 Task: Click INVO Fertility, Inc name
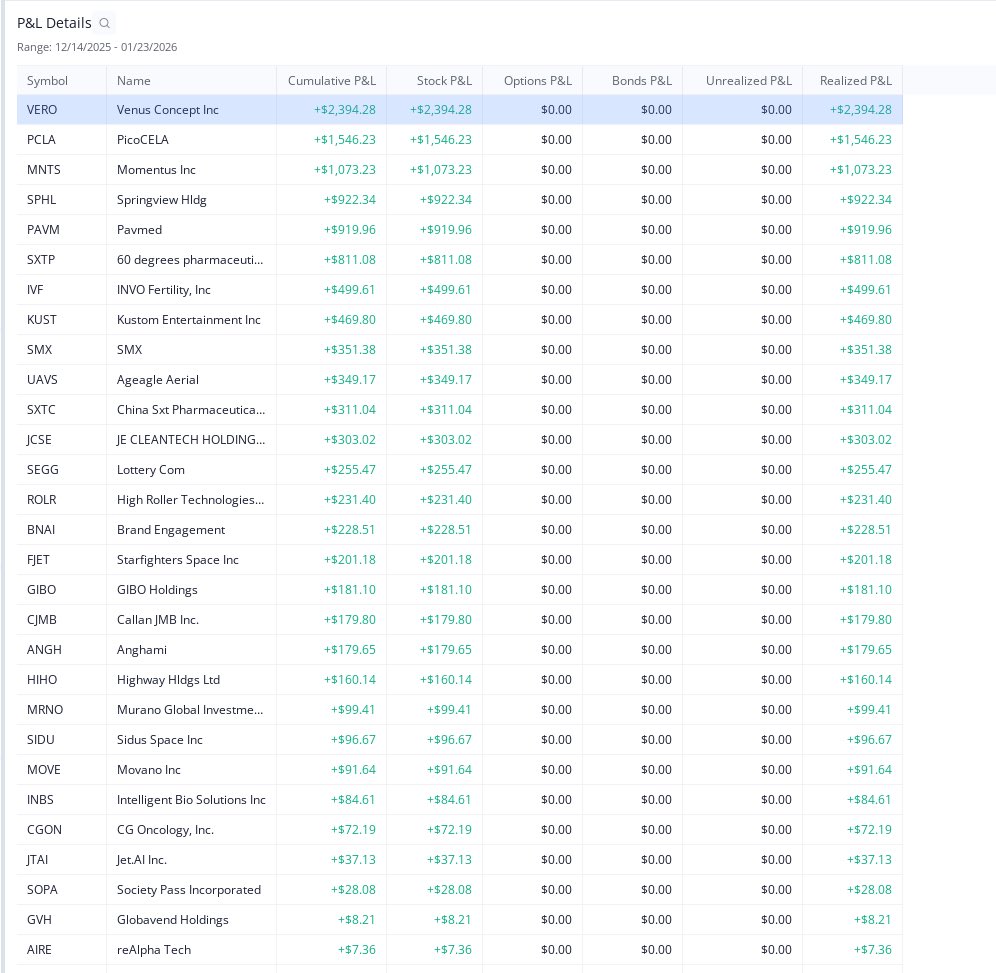[x=163, y=290]
